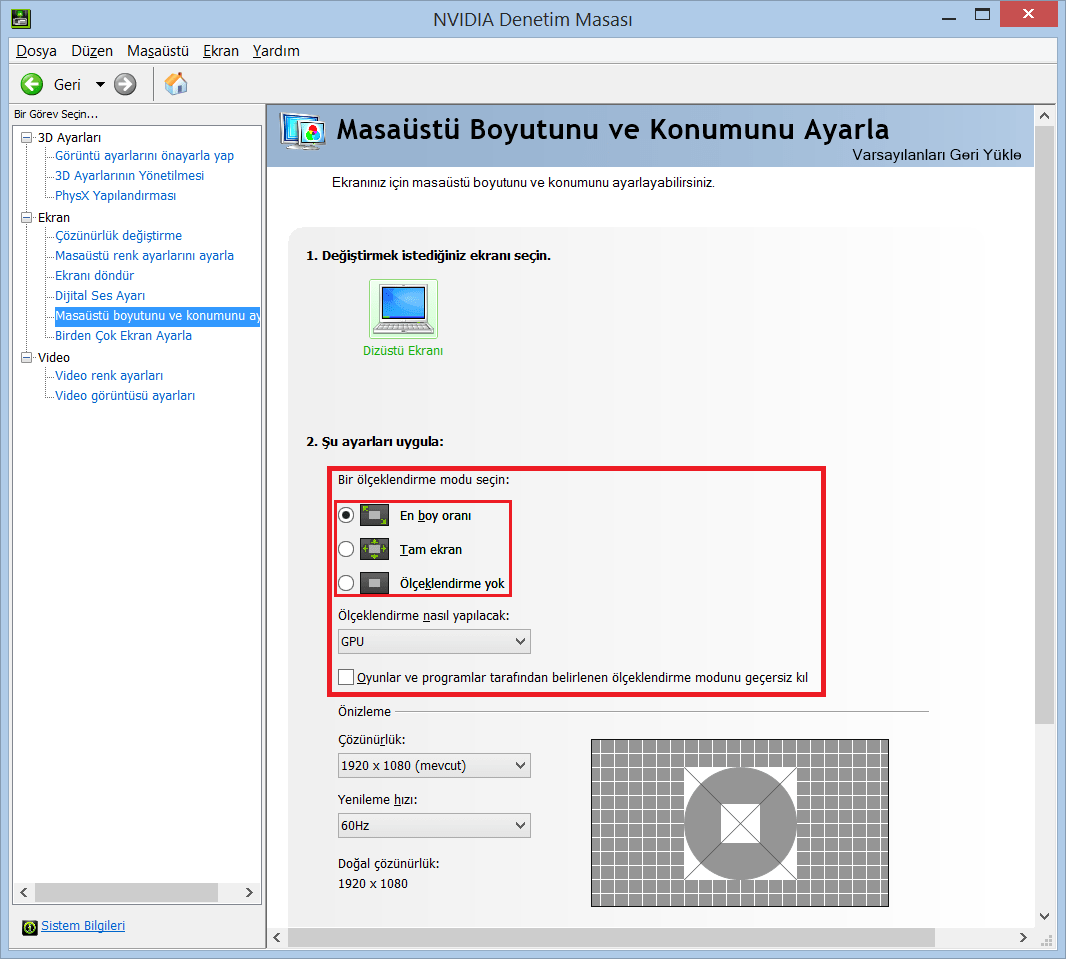The height and width of the screenshot is (959, 1066).
Task: Select the Tam ekran radio button
Action: (x=345, y=548)
